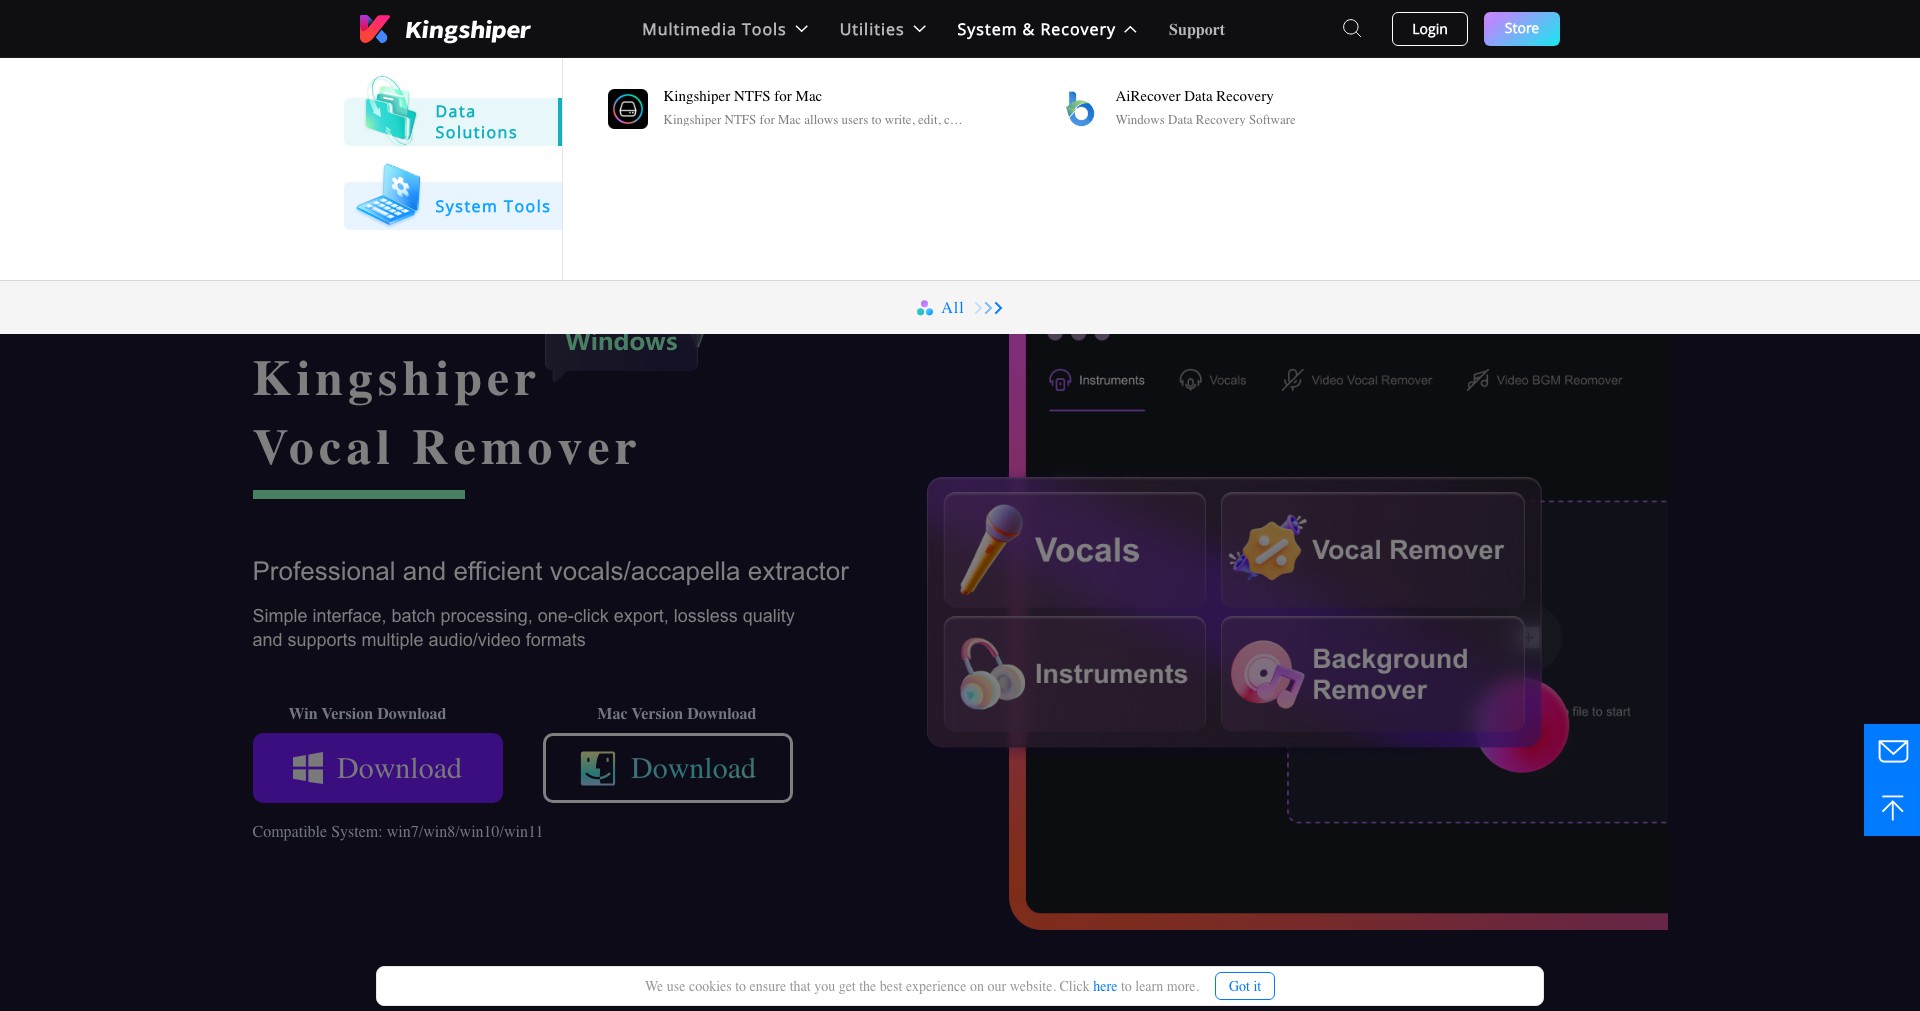Switch to Vocals tab in app preview
Image resolution: width=1920 pixels, height=1011 pixels.
click(1213, 381)
